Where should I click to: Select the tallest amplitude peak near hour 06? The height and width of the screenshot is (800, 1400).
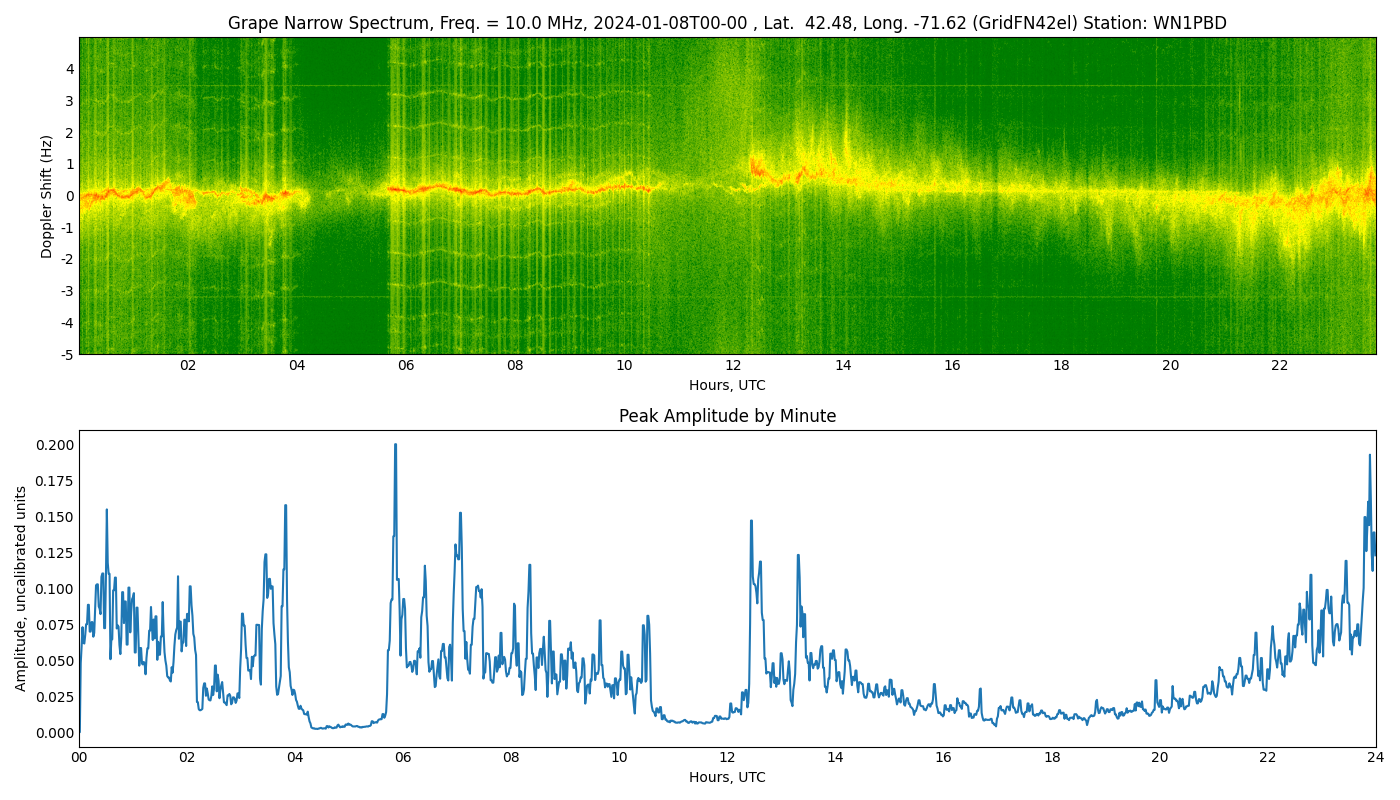pyautogui.click(x=395, y=446)
